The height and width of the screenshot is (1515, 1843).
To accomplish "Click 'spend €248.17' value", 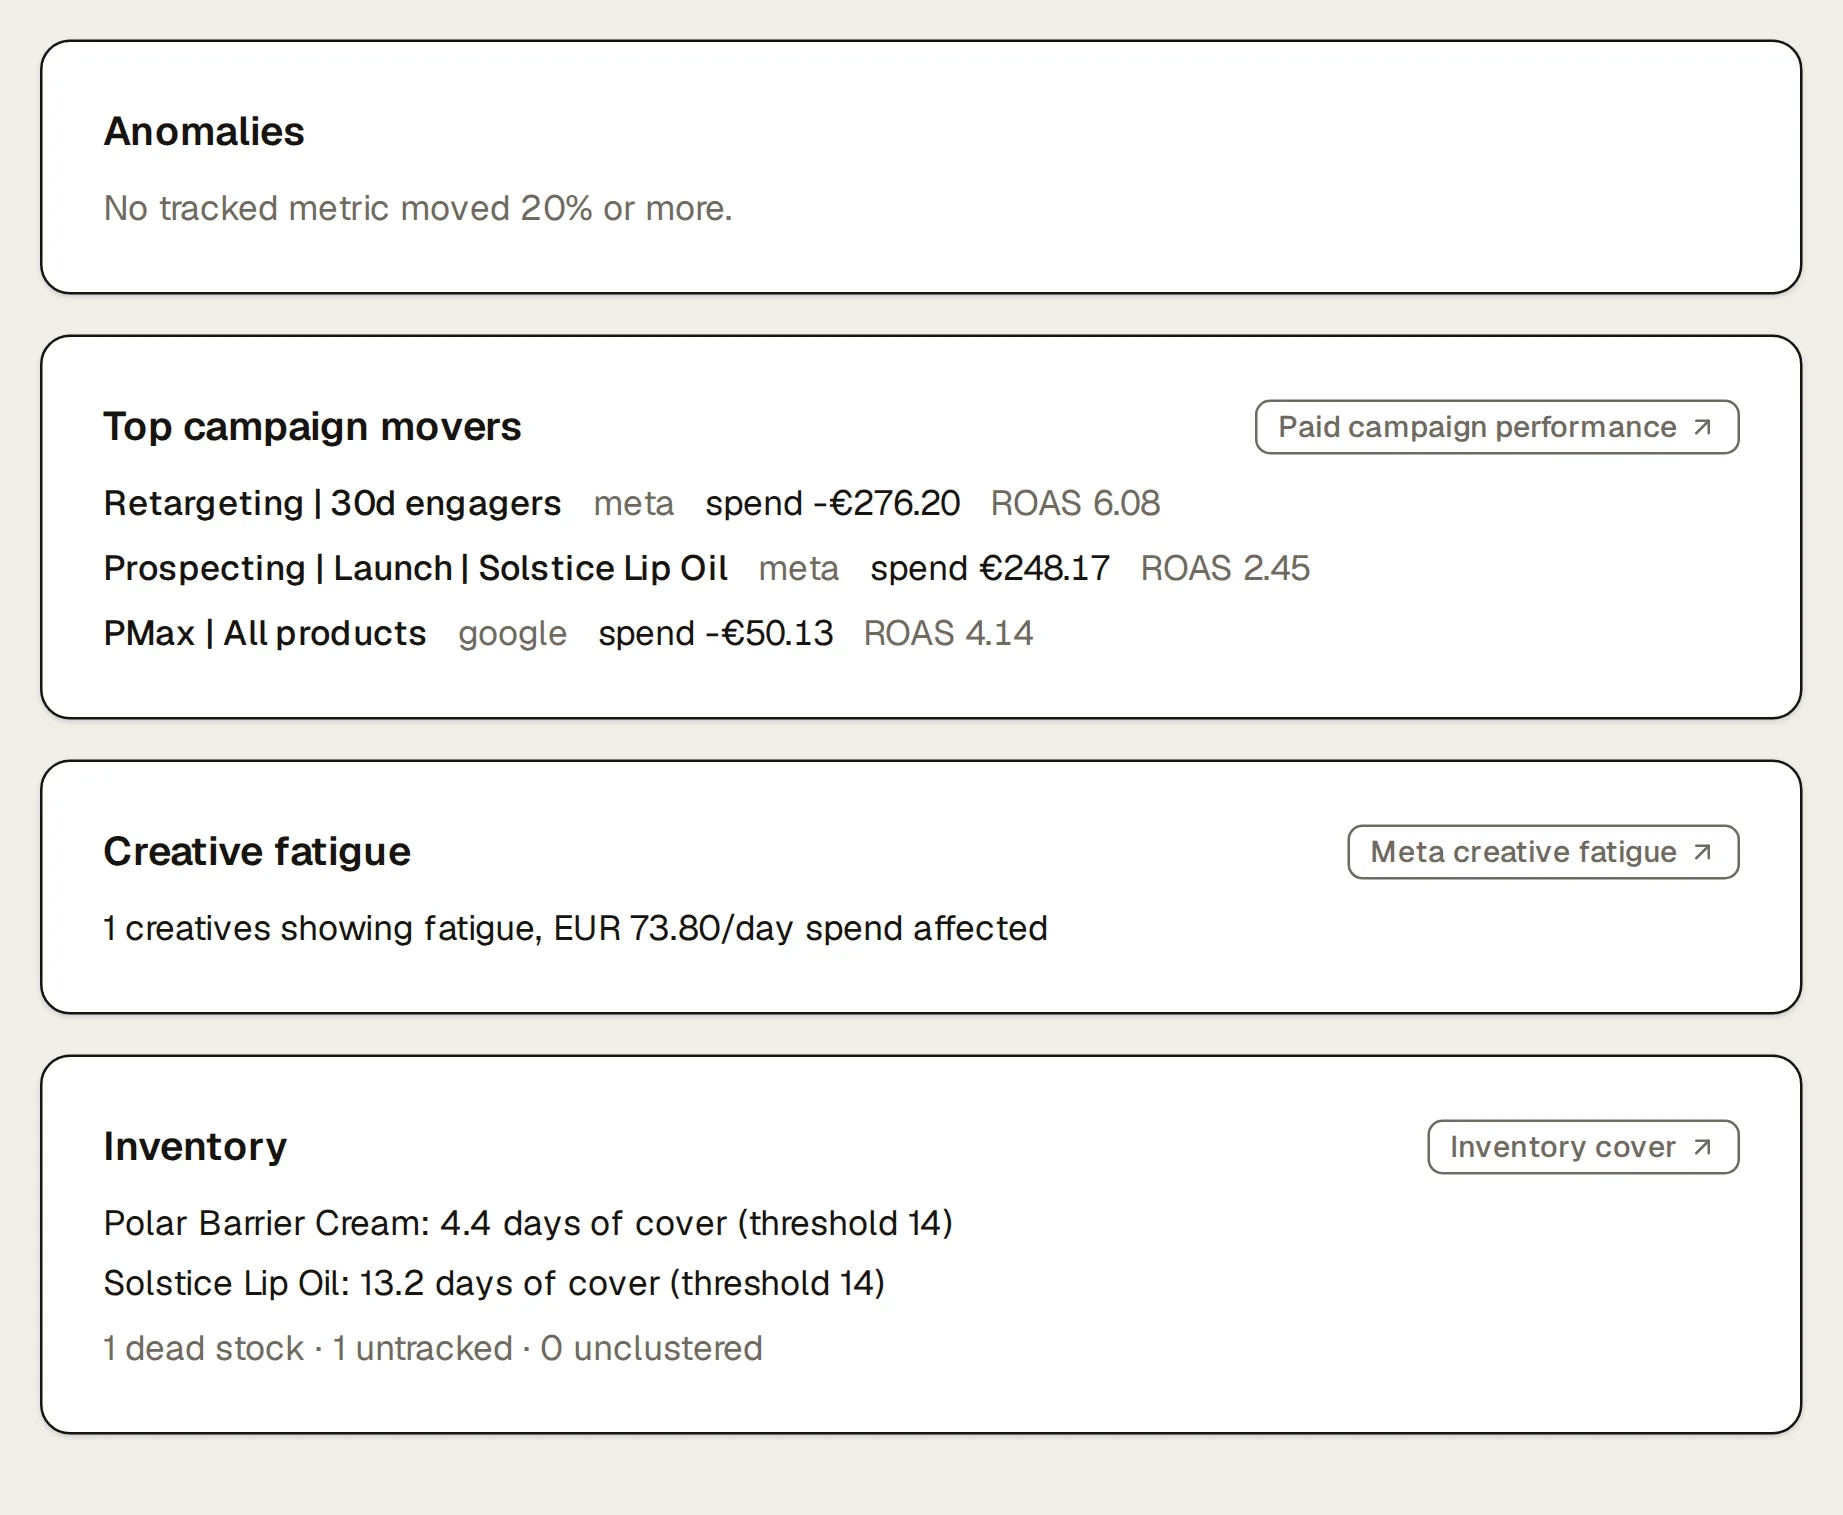I will click(x=990, y=568).
